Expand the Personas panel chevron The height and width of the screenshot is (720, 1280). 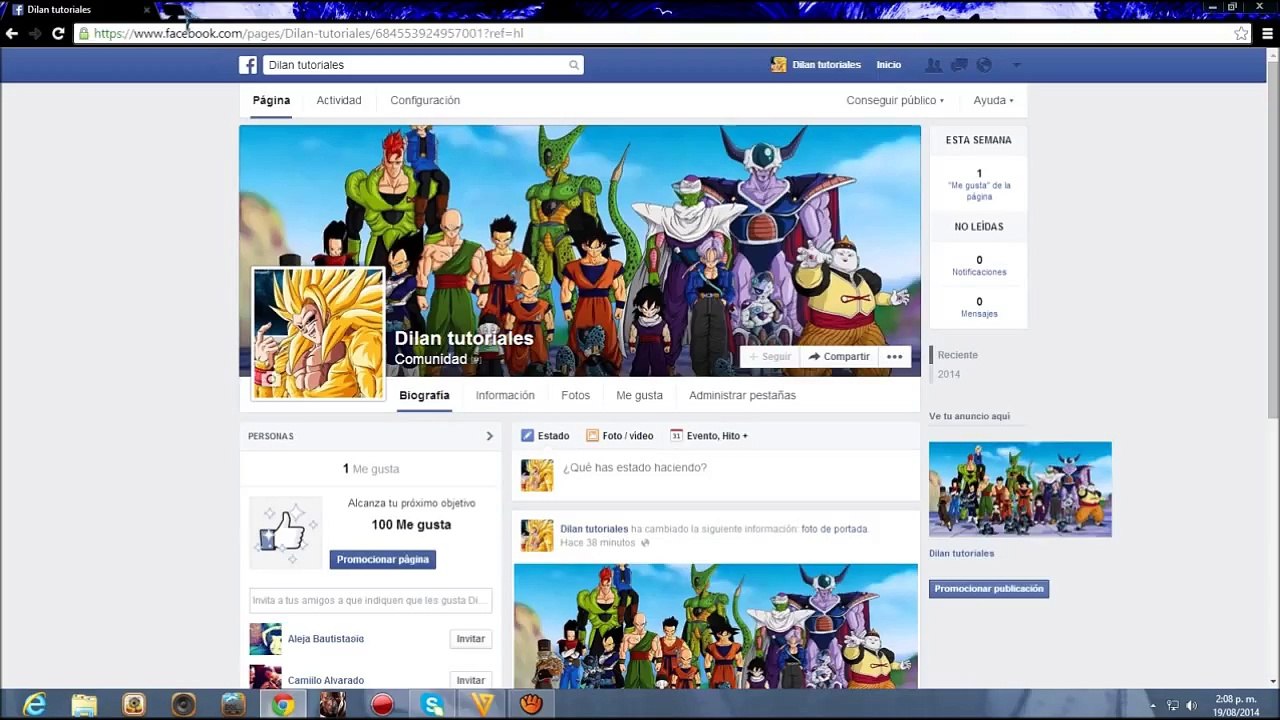pyautogui.click(x=490, y=436)
